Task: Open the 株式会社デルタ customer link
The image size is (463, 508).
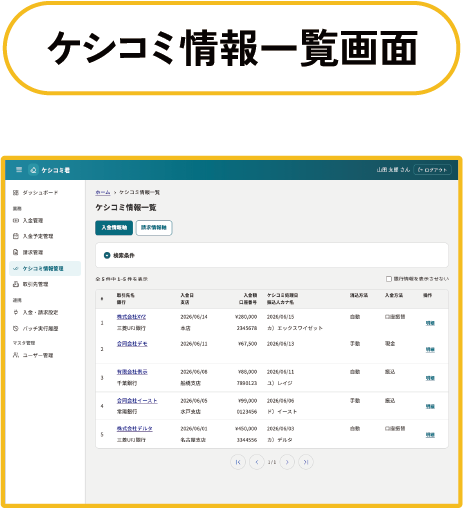Action: click(135, 429)
